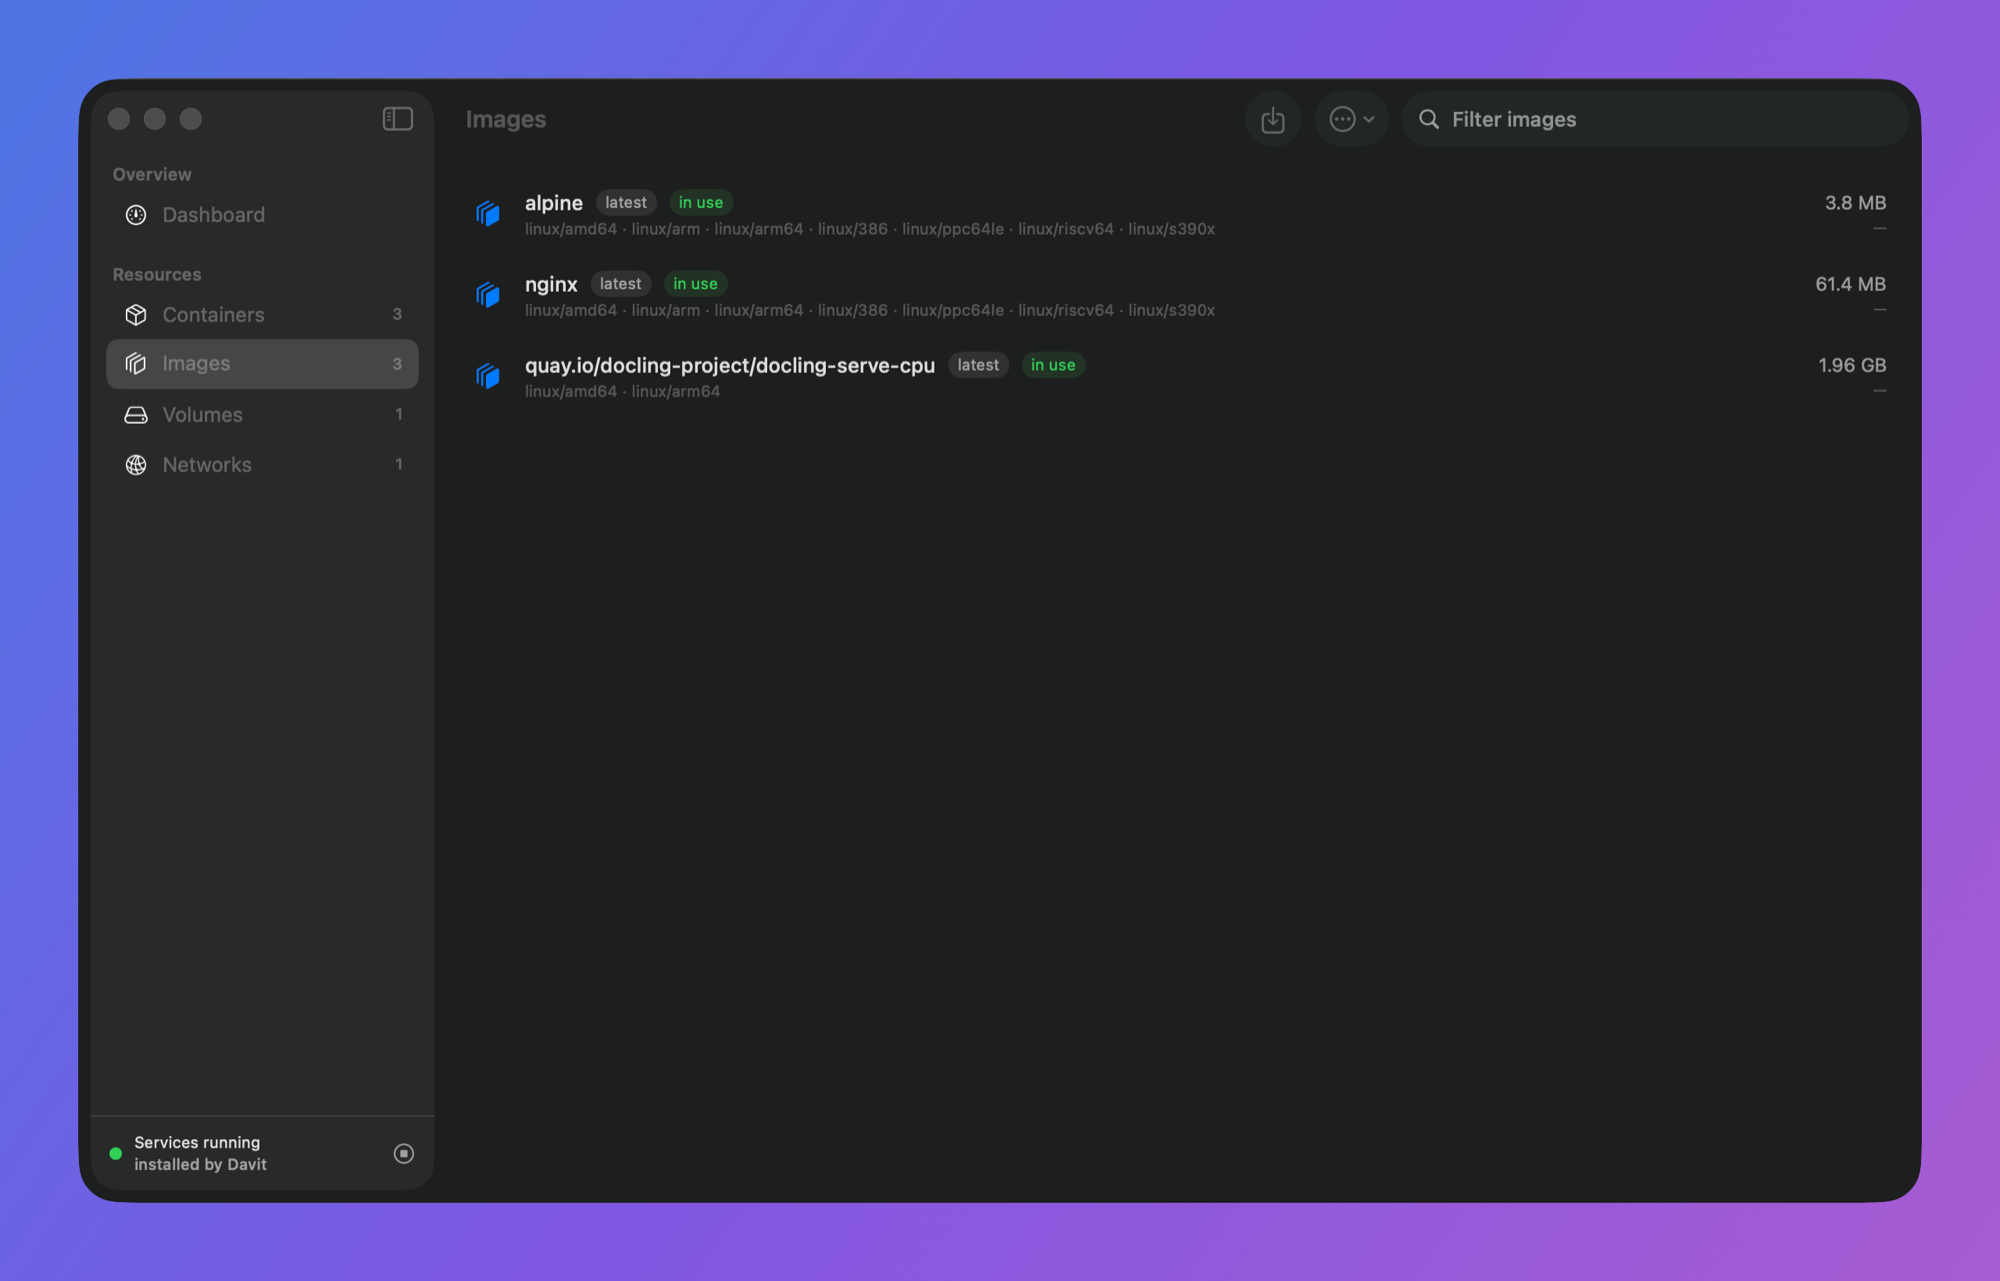Open the Networks section
This screenshot has width=2000, height=1281.
(262, 464)
